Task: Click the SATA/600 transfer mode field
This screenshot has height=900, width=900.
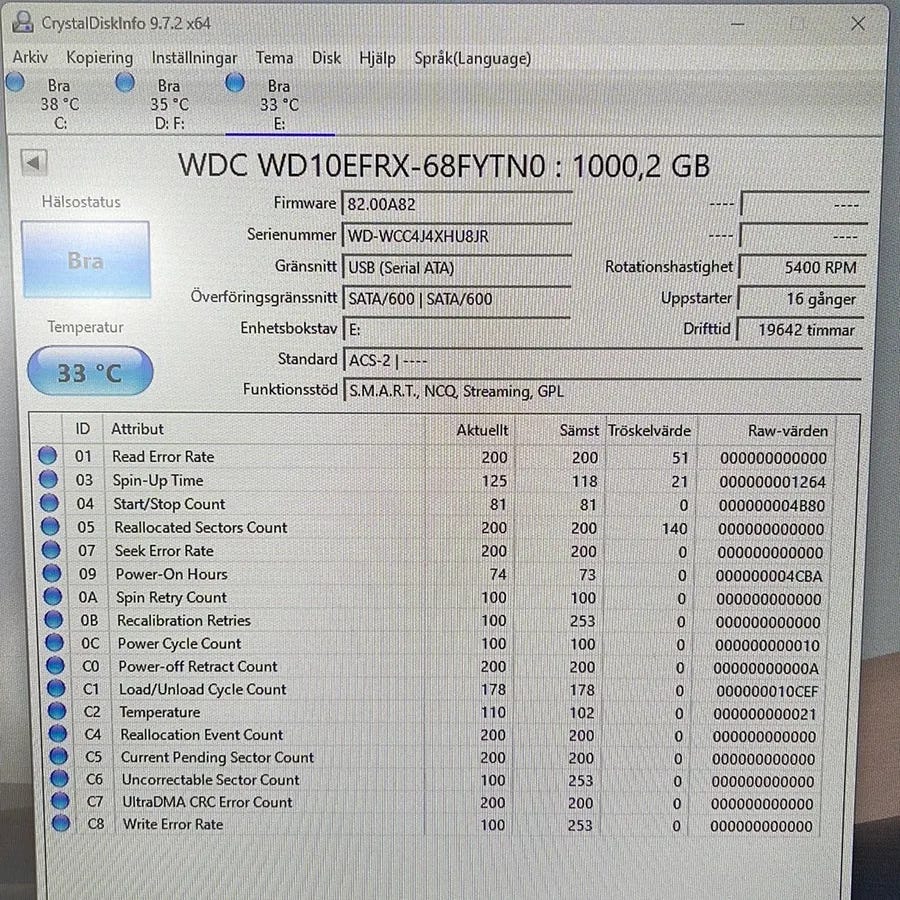Action: [x=456, y=298]
